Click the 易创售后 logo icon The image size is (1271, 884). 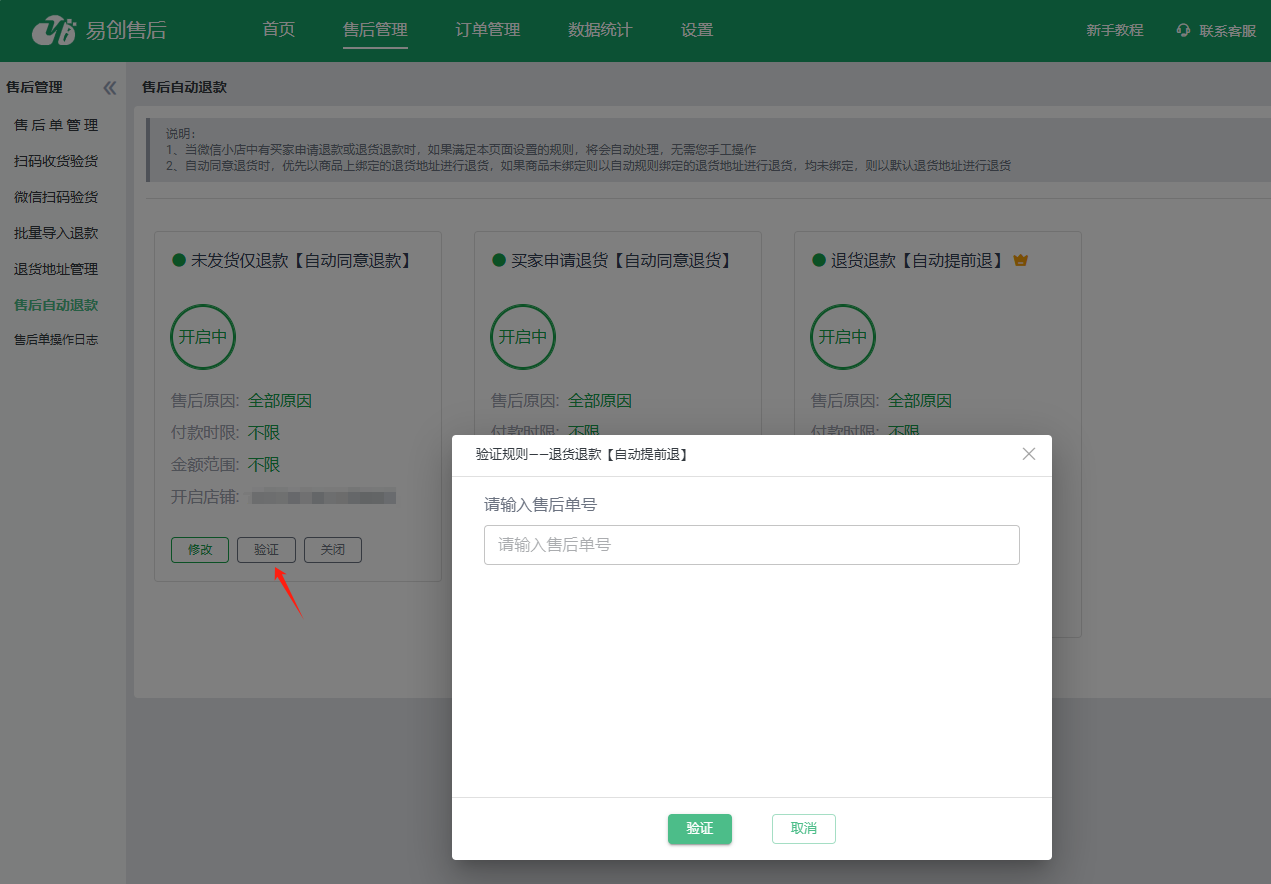pyautogui.click(x=53, y=31)
